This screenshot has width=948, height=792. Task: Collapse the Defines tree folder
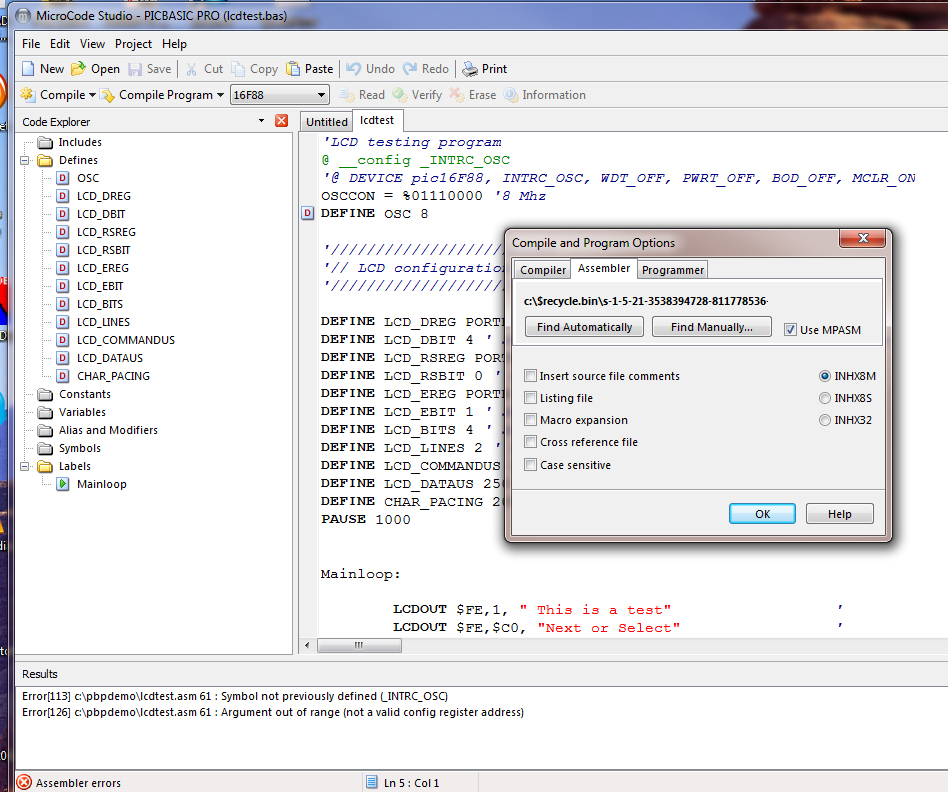(x=25, y=160)
